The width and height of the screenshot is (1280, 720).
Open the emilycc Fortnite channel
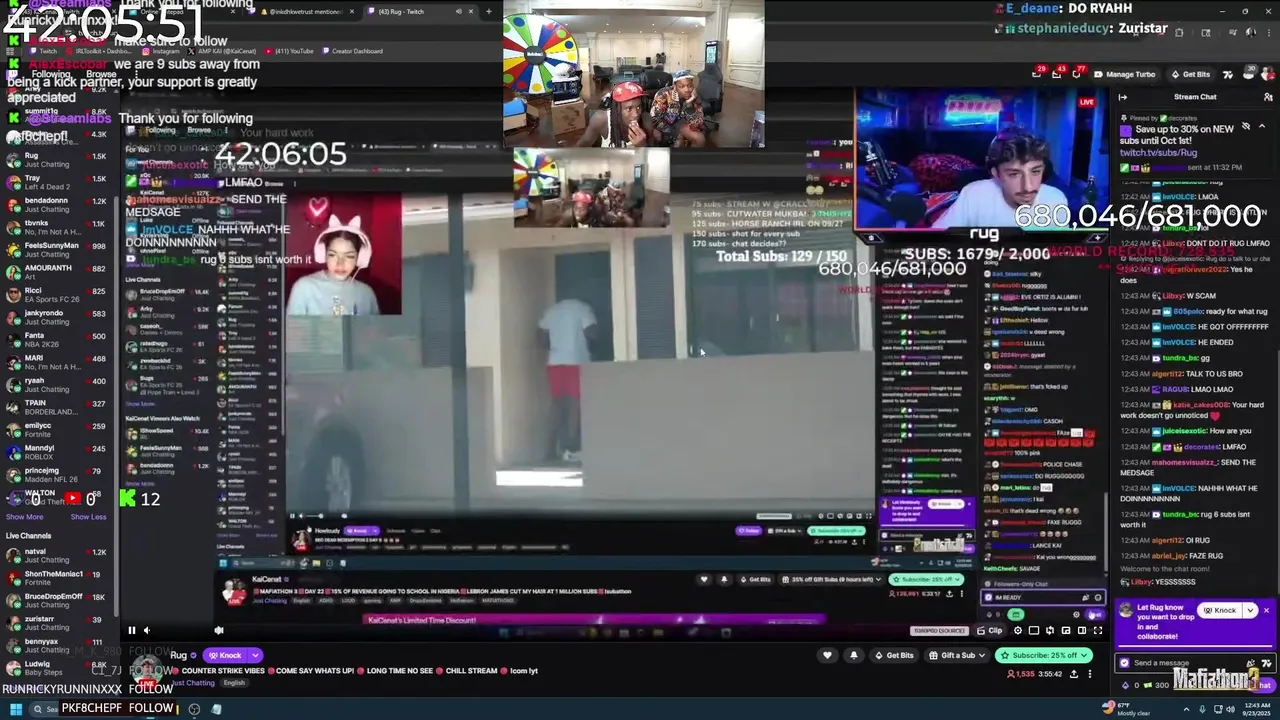(x=57, y=430)
